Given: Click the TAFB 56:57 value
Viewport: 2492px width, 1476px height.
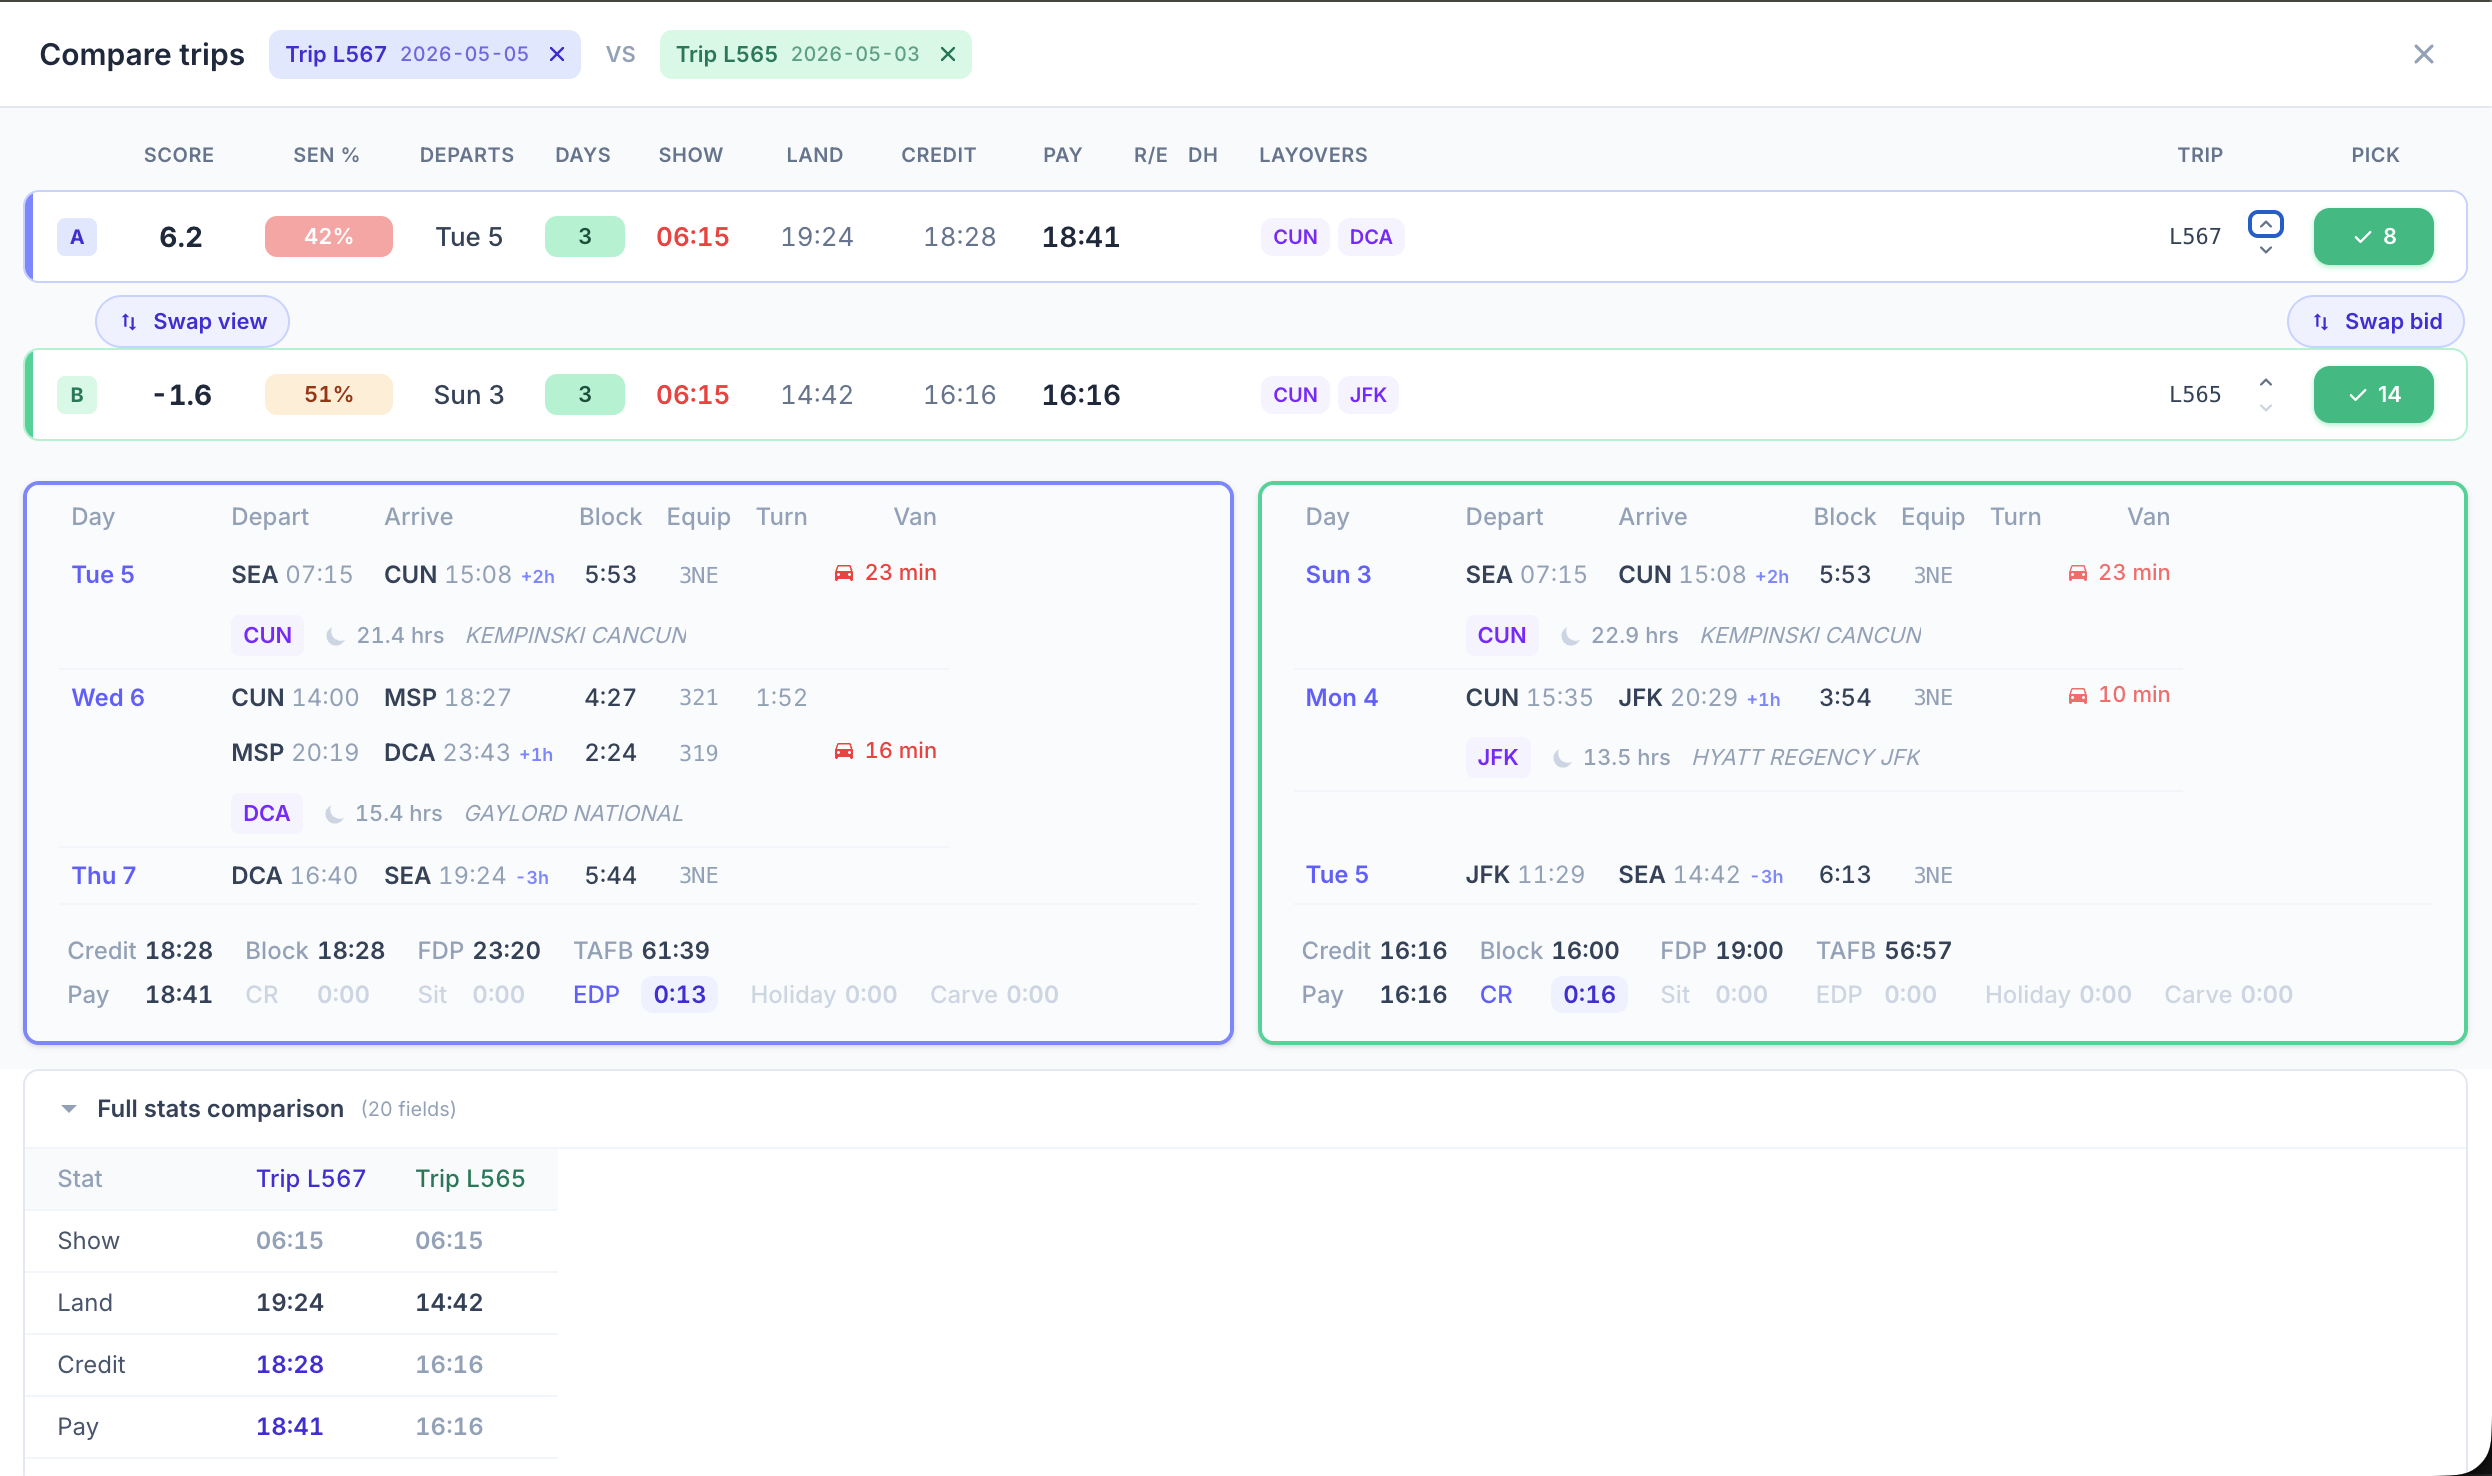Looking at the screenshot, I should click(x=1918, y=951).
